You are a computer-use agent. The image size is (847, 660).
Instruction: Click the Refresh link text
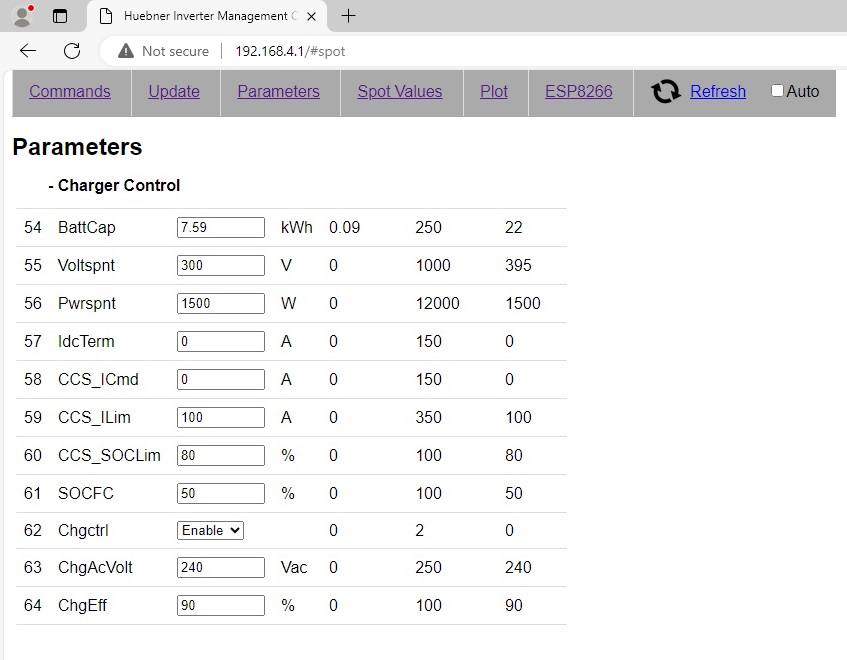tap(717, 92)
